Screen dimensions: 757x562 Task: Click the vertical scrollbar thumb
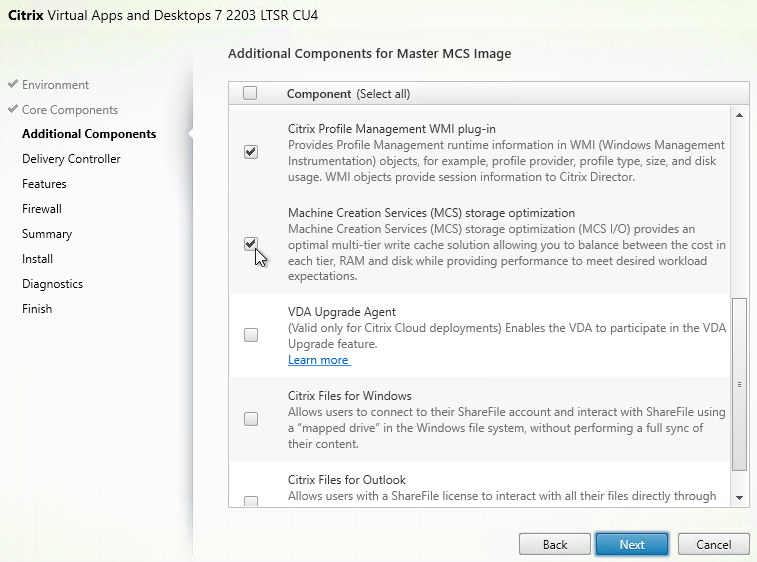tap(739, 384)
